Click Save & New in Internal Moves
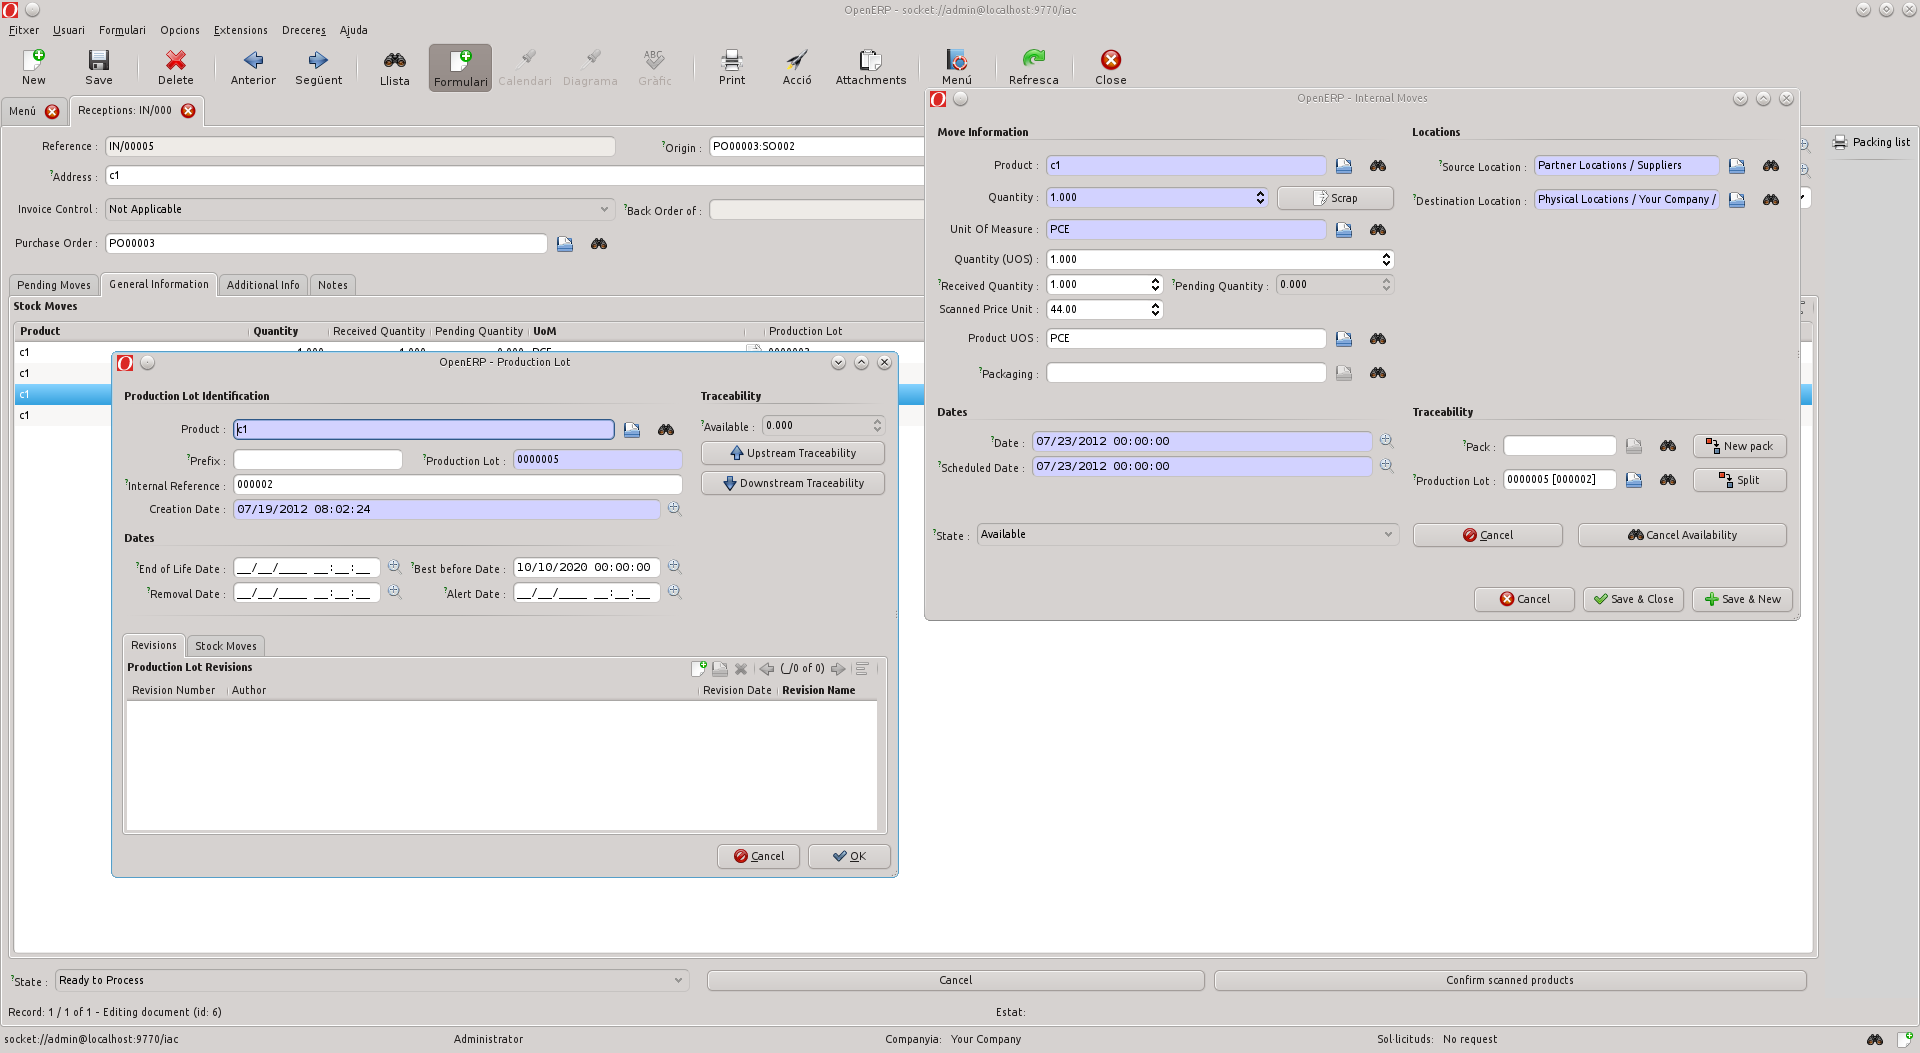Image resolution: width=1920 pixels, height=1053 pixels. [1742, 600]
